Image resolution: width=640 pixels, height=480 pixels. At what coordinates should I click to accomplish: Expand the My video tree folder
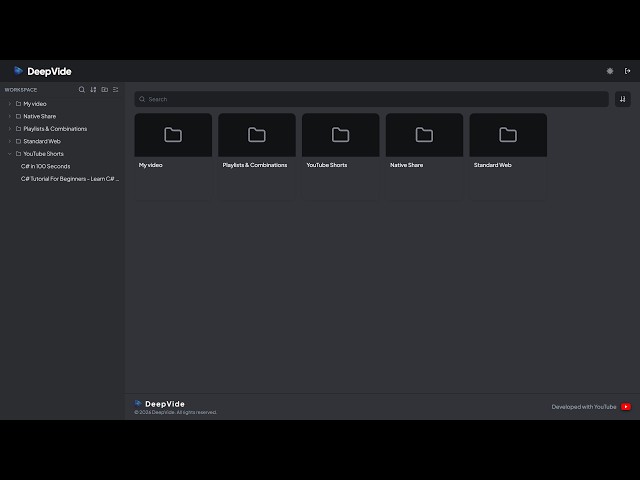(x=10, y=104)
